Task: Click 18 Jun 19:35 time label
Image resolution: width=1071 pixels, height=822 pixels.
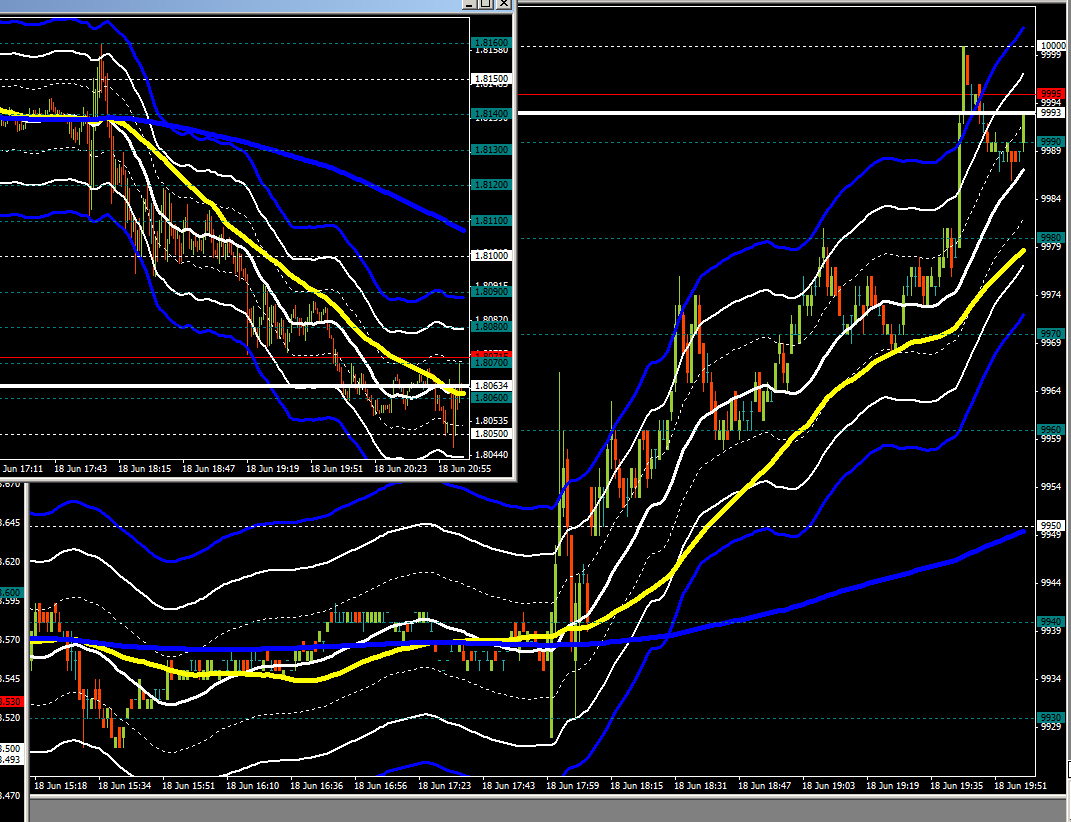Action: [x=956, y=786]
